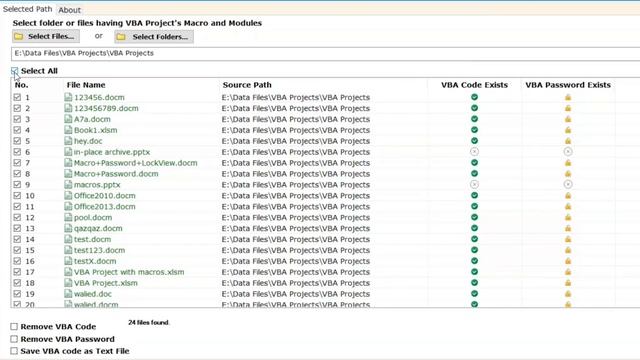Click the file icon beside test123.docm
The image size is (640, 360).
tap(68, 250)
